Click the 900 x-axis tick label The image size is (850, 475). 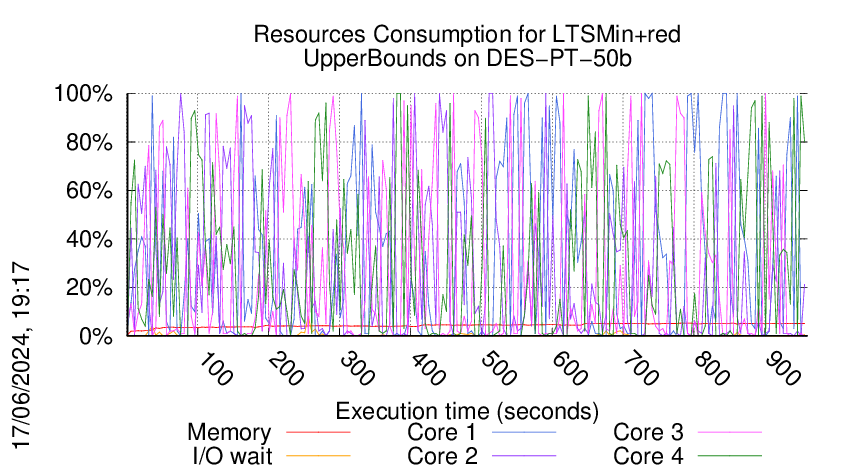(783, 369)
